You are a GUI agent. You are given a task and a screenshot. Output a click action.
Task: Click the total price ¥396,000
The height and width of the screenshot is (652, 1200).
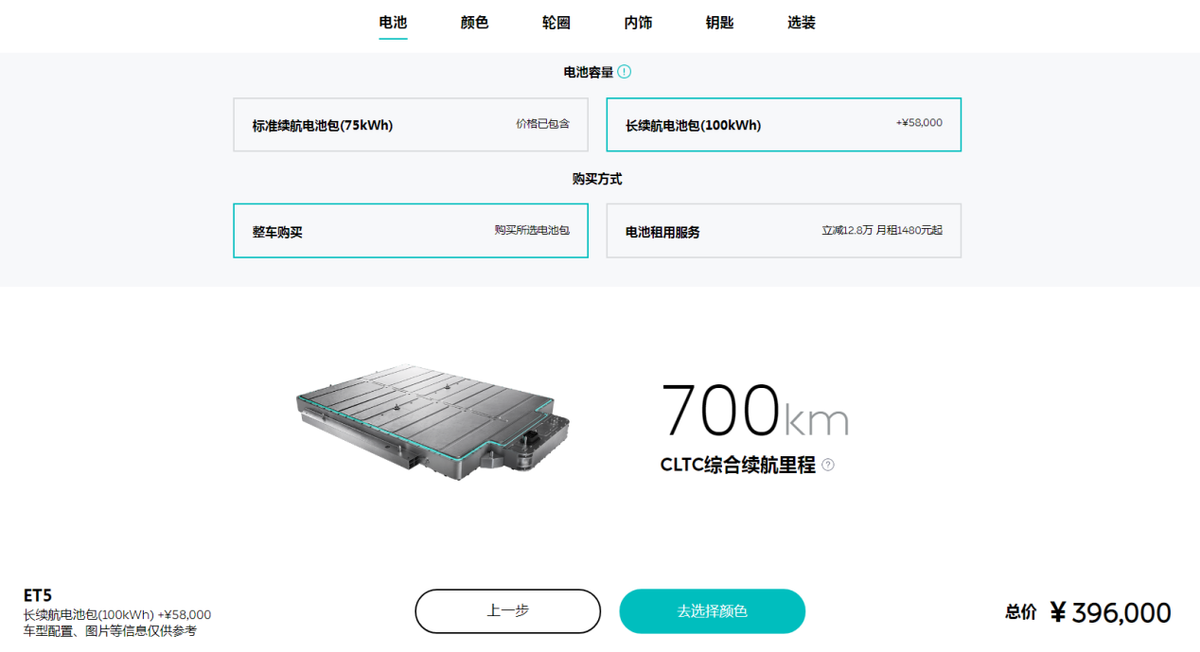click(1110, 612)
